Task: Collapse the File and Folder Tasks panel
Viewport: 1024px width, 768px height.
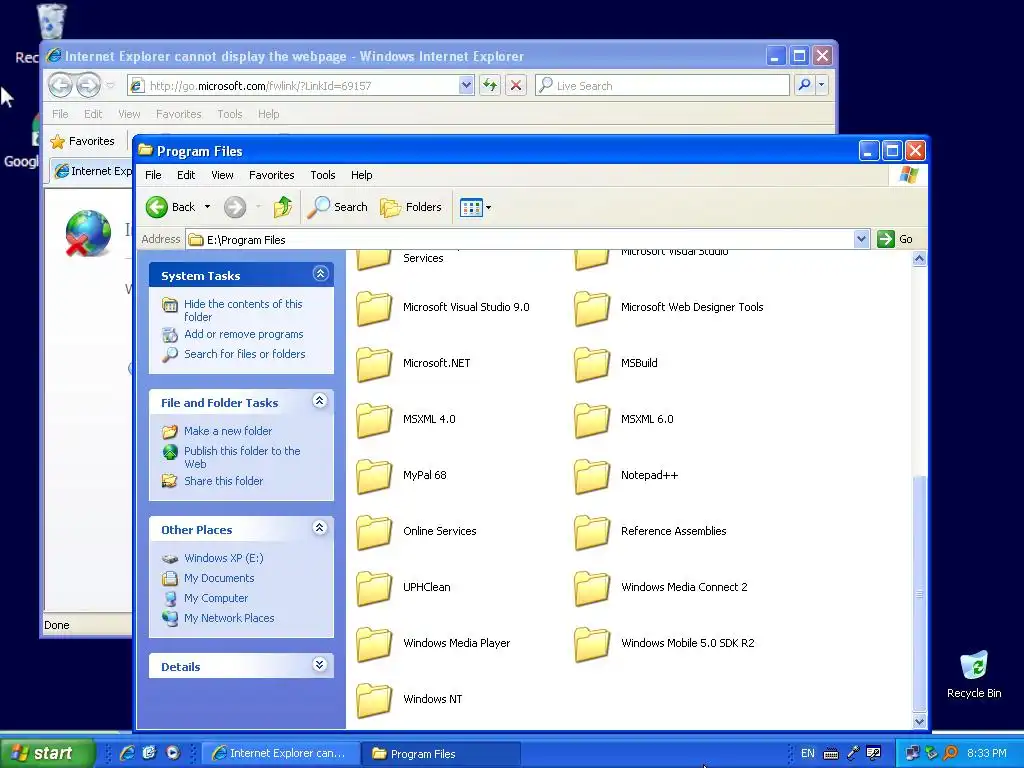Action: coord(319,400)
